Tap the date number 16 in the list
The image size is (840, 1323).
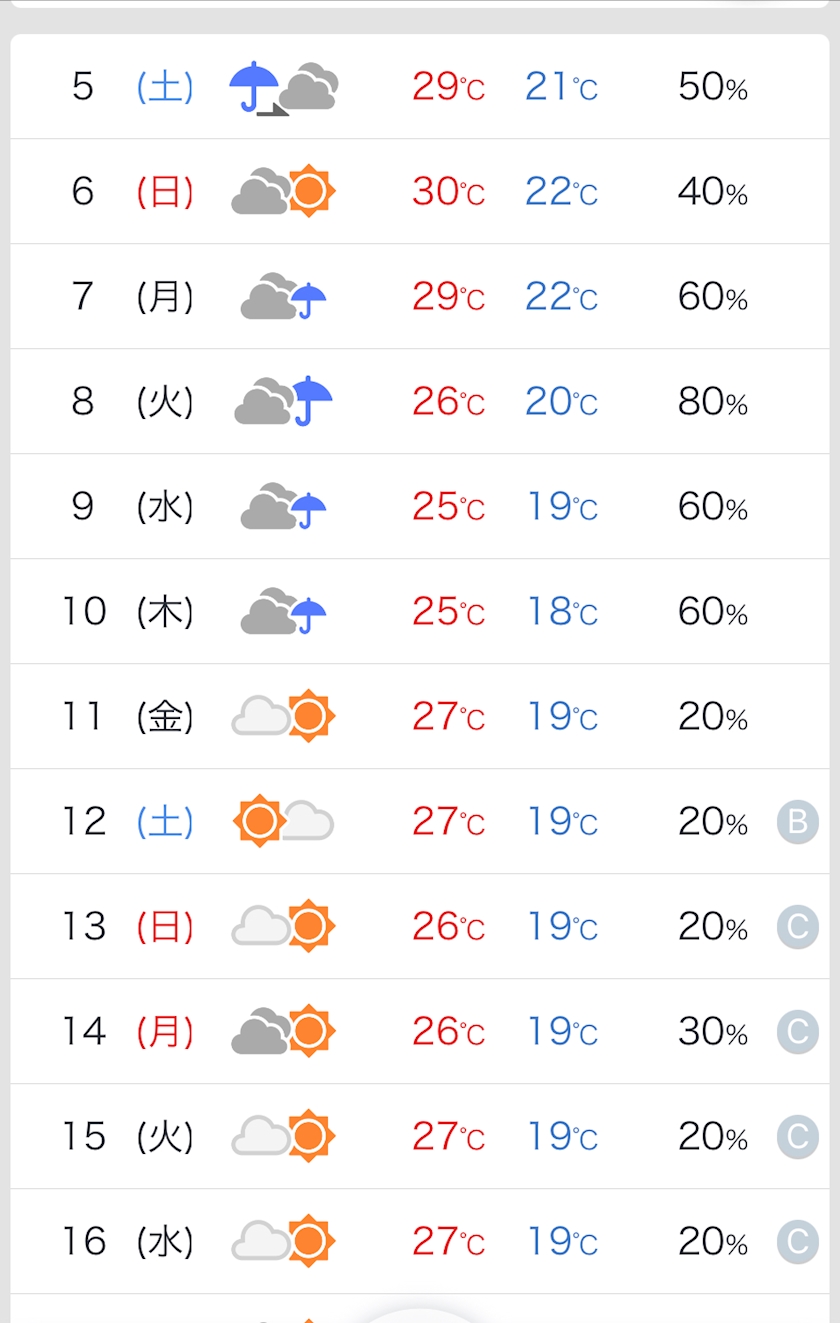point(84,1241)
